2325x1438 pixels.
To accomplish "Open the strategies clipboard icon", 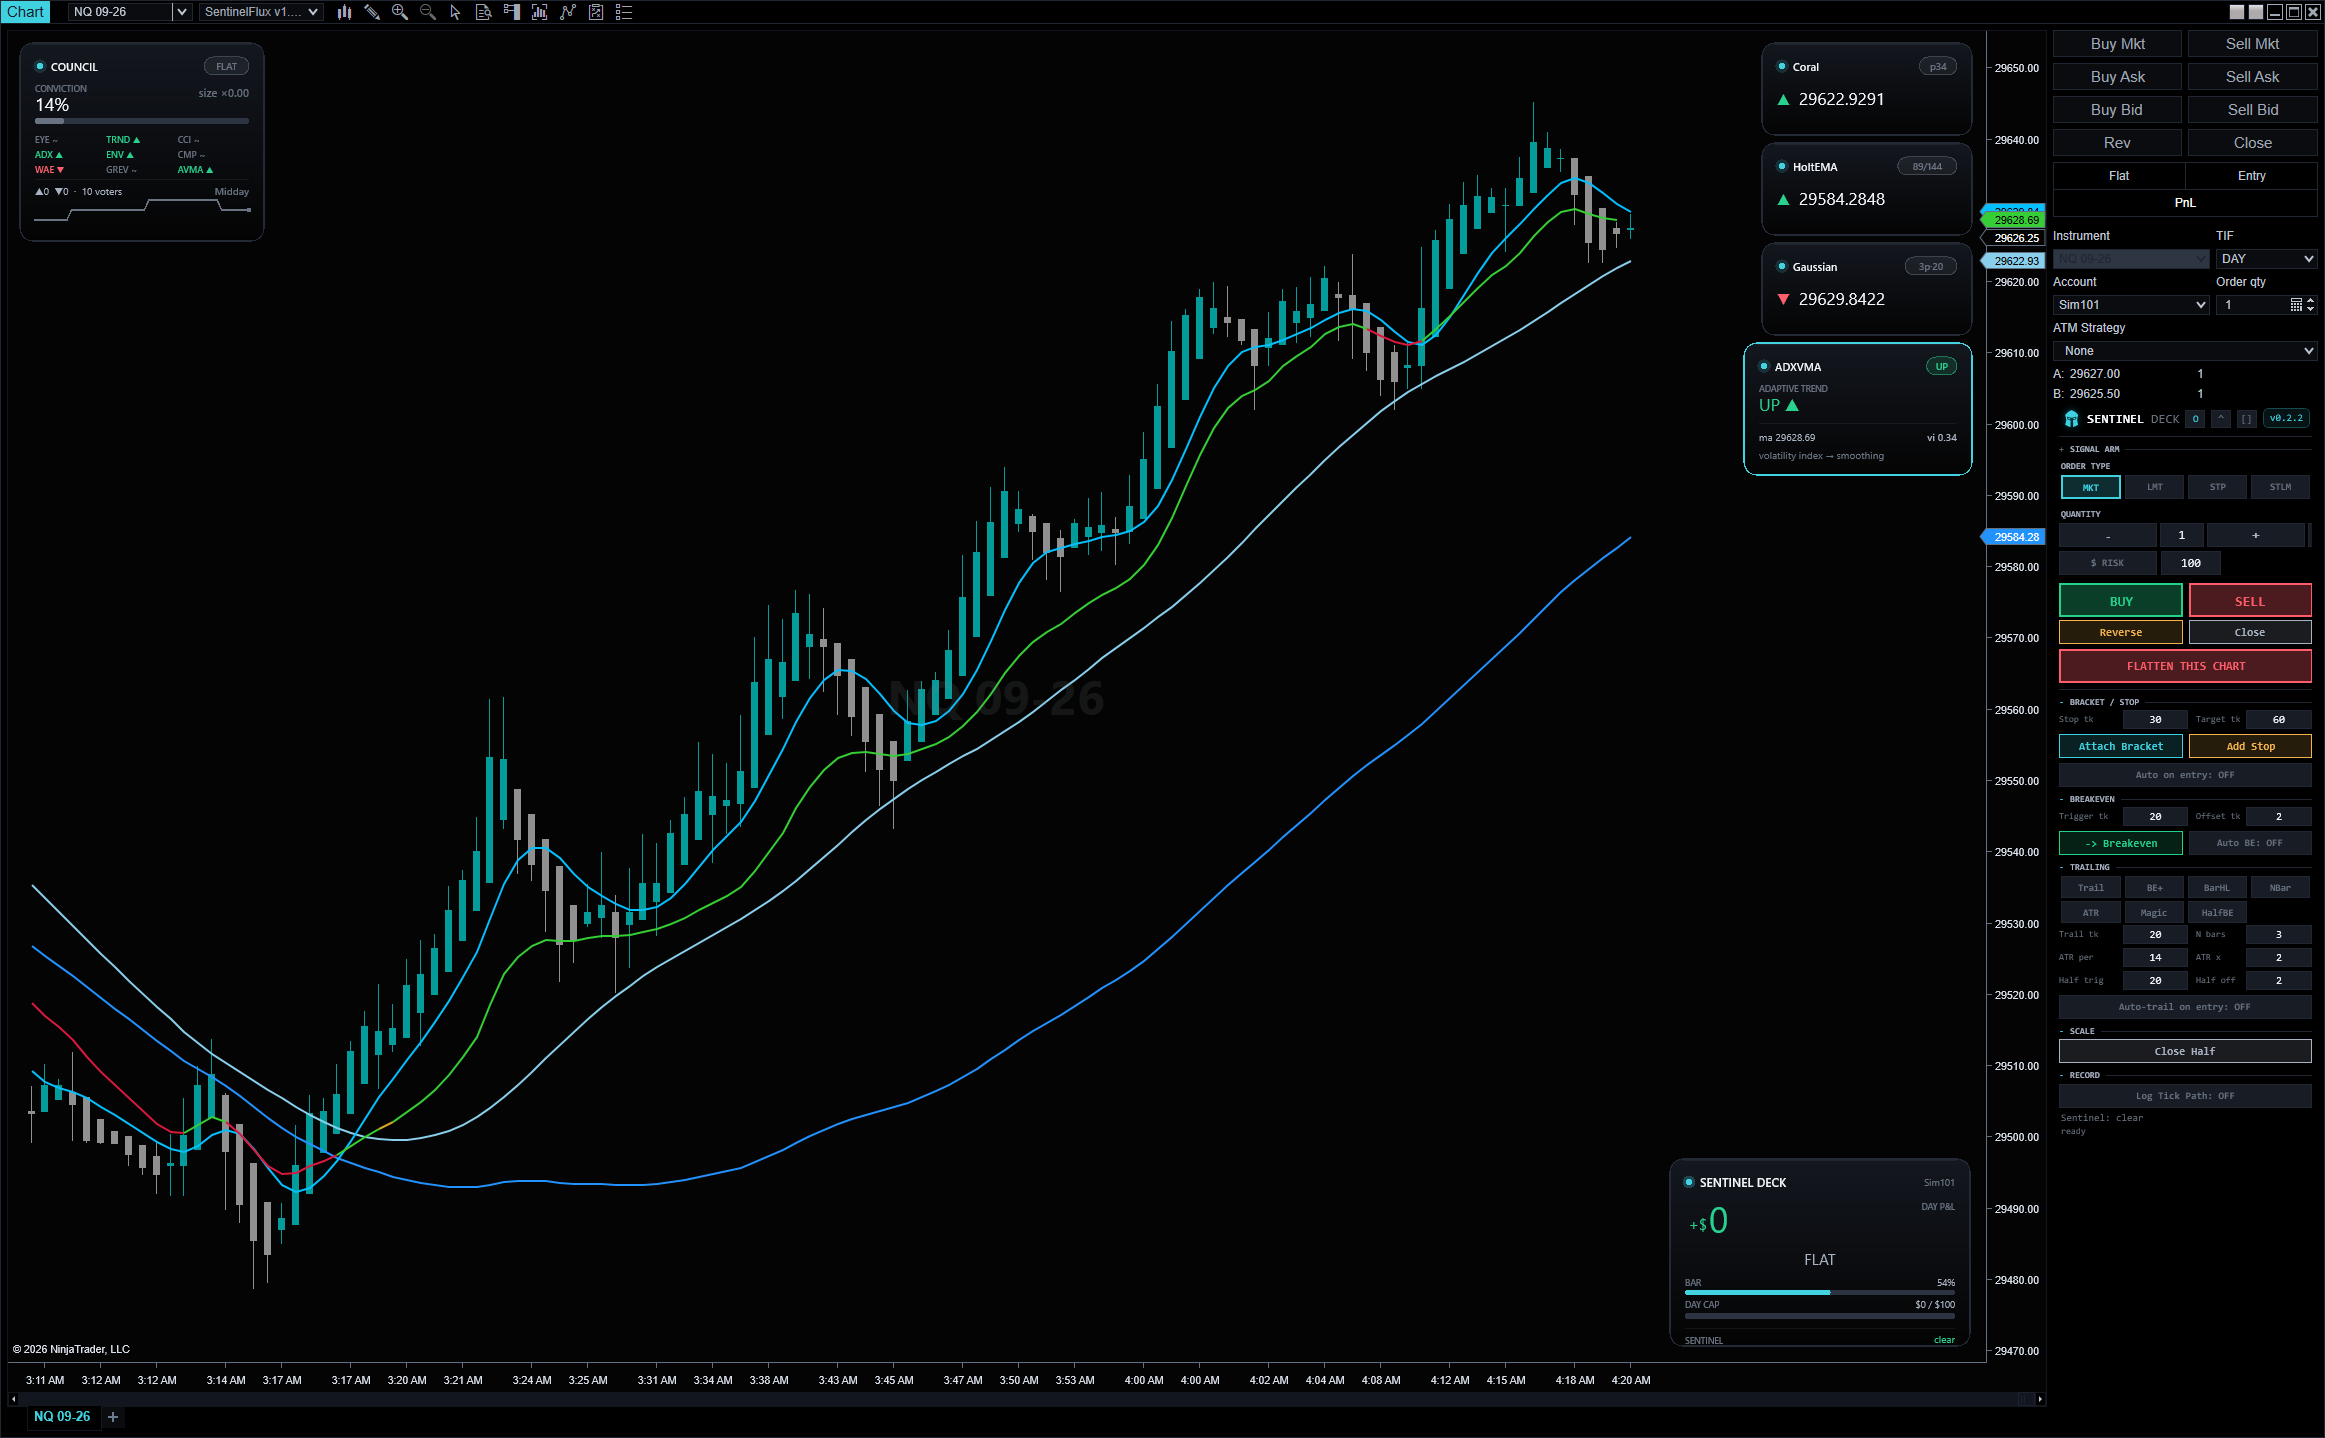I will point(596,12).
